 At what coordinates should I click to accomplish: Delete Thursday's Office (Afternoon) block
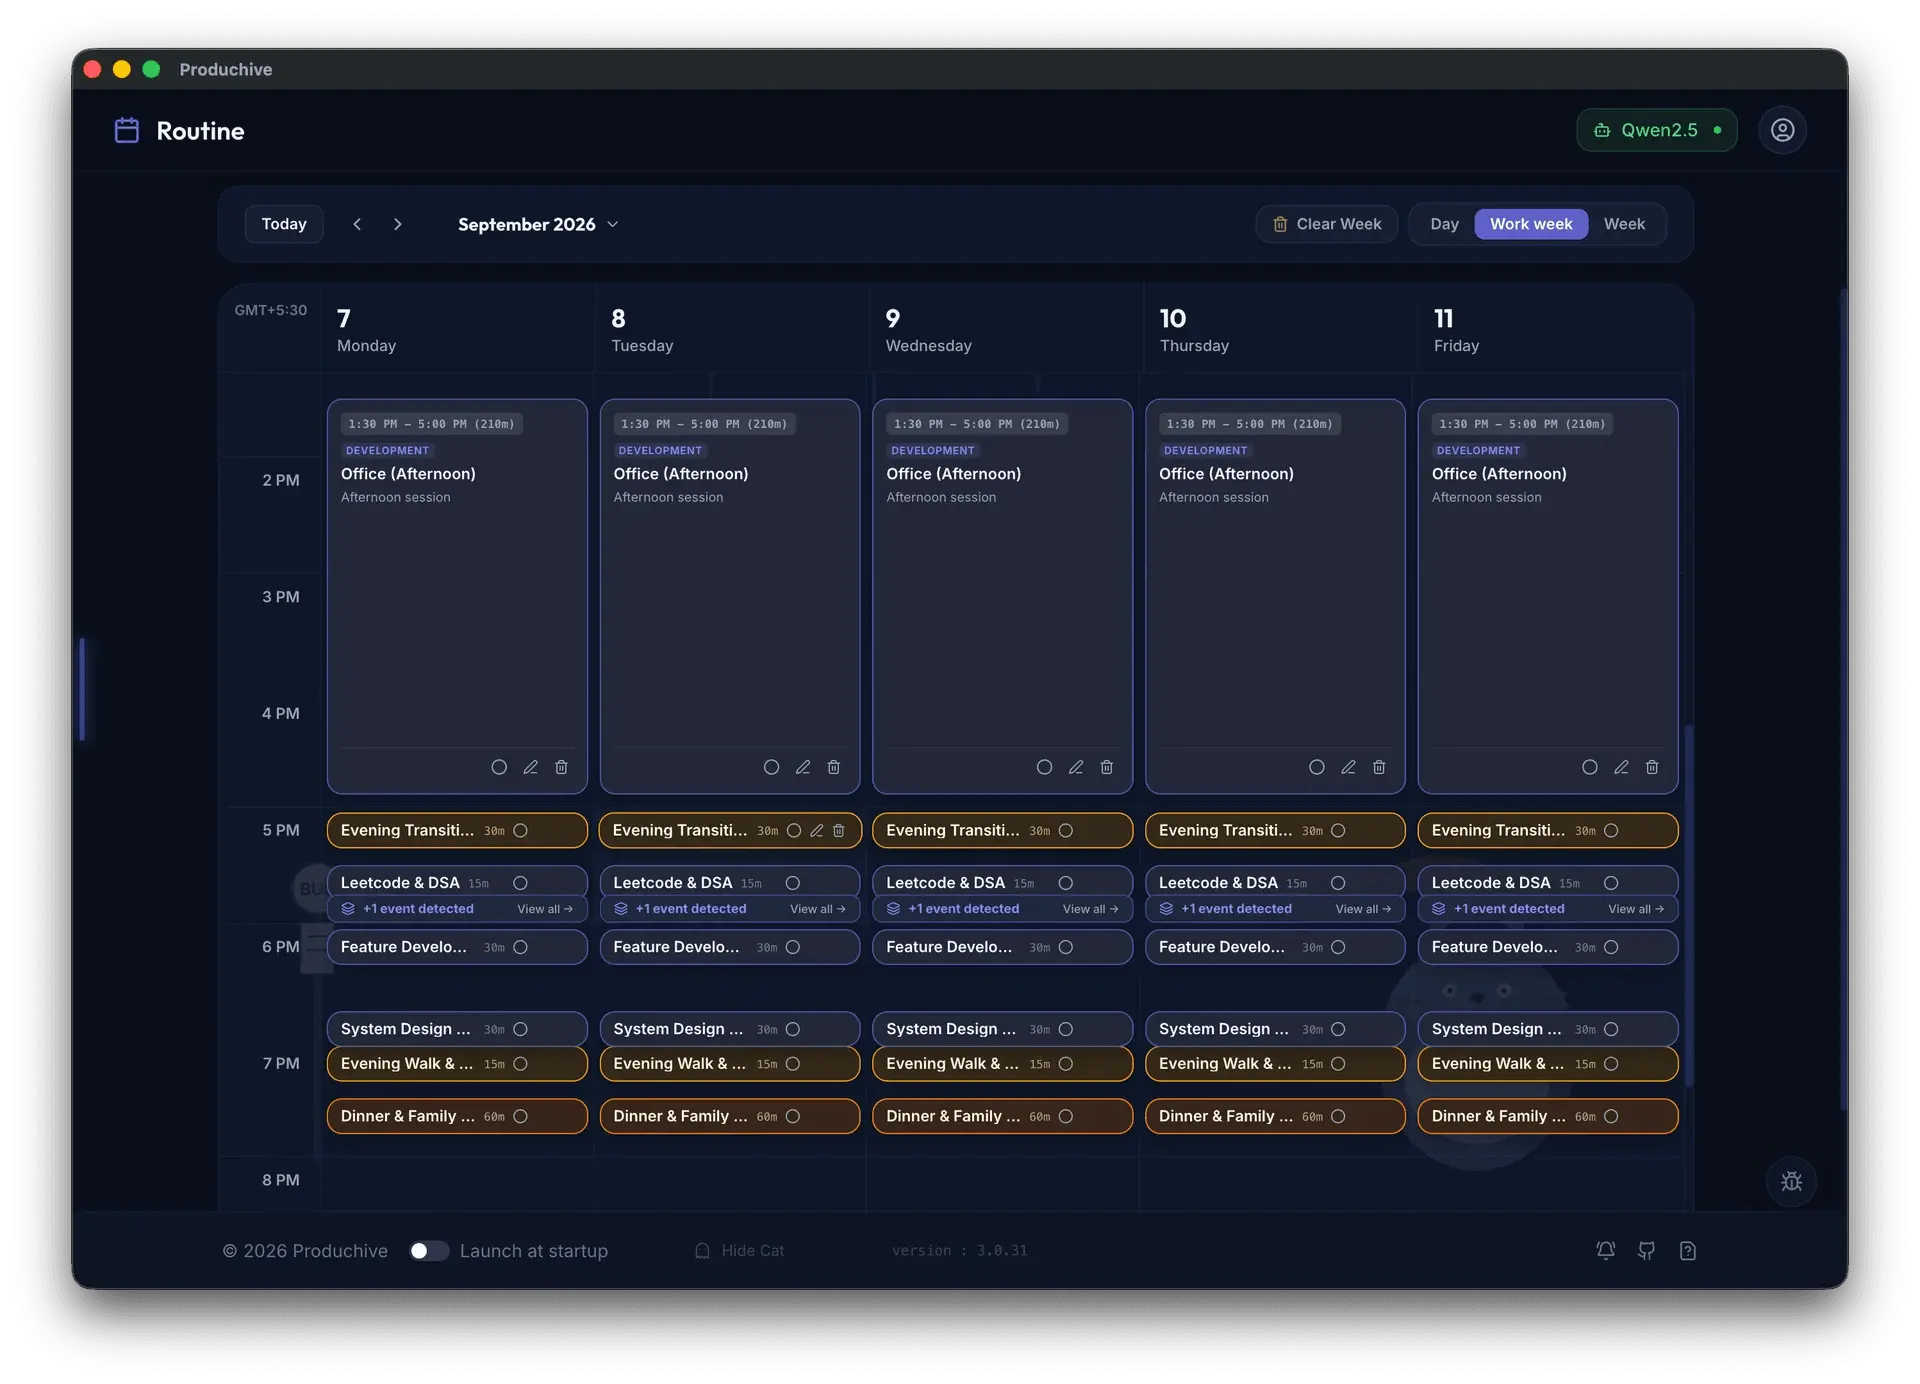(x=1379, y=767)
